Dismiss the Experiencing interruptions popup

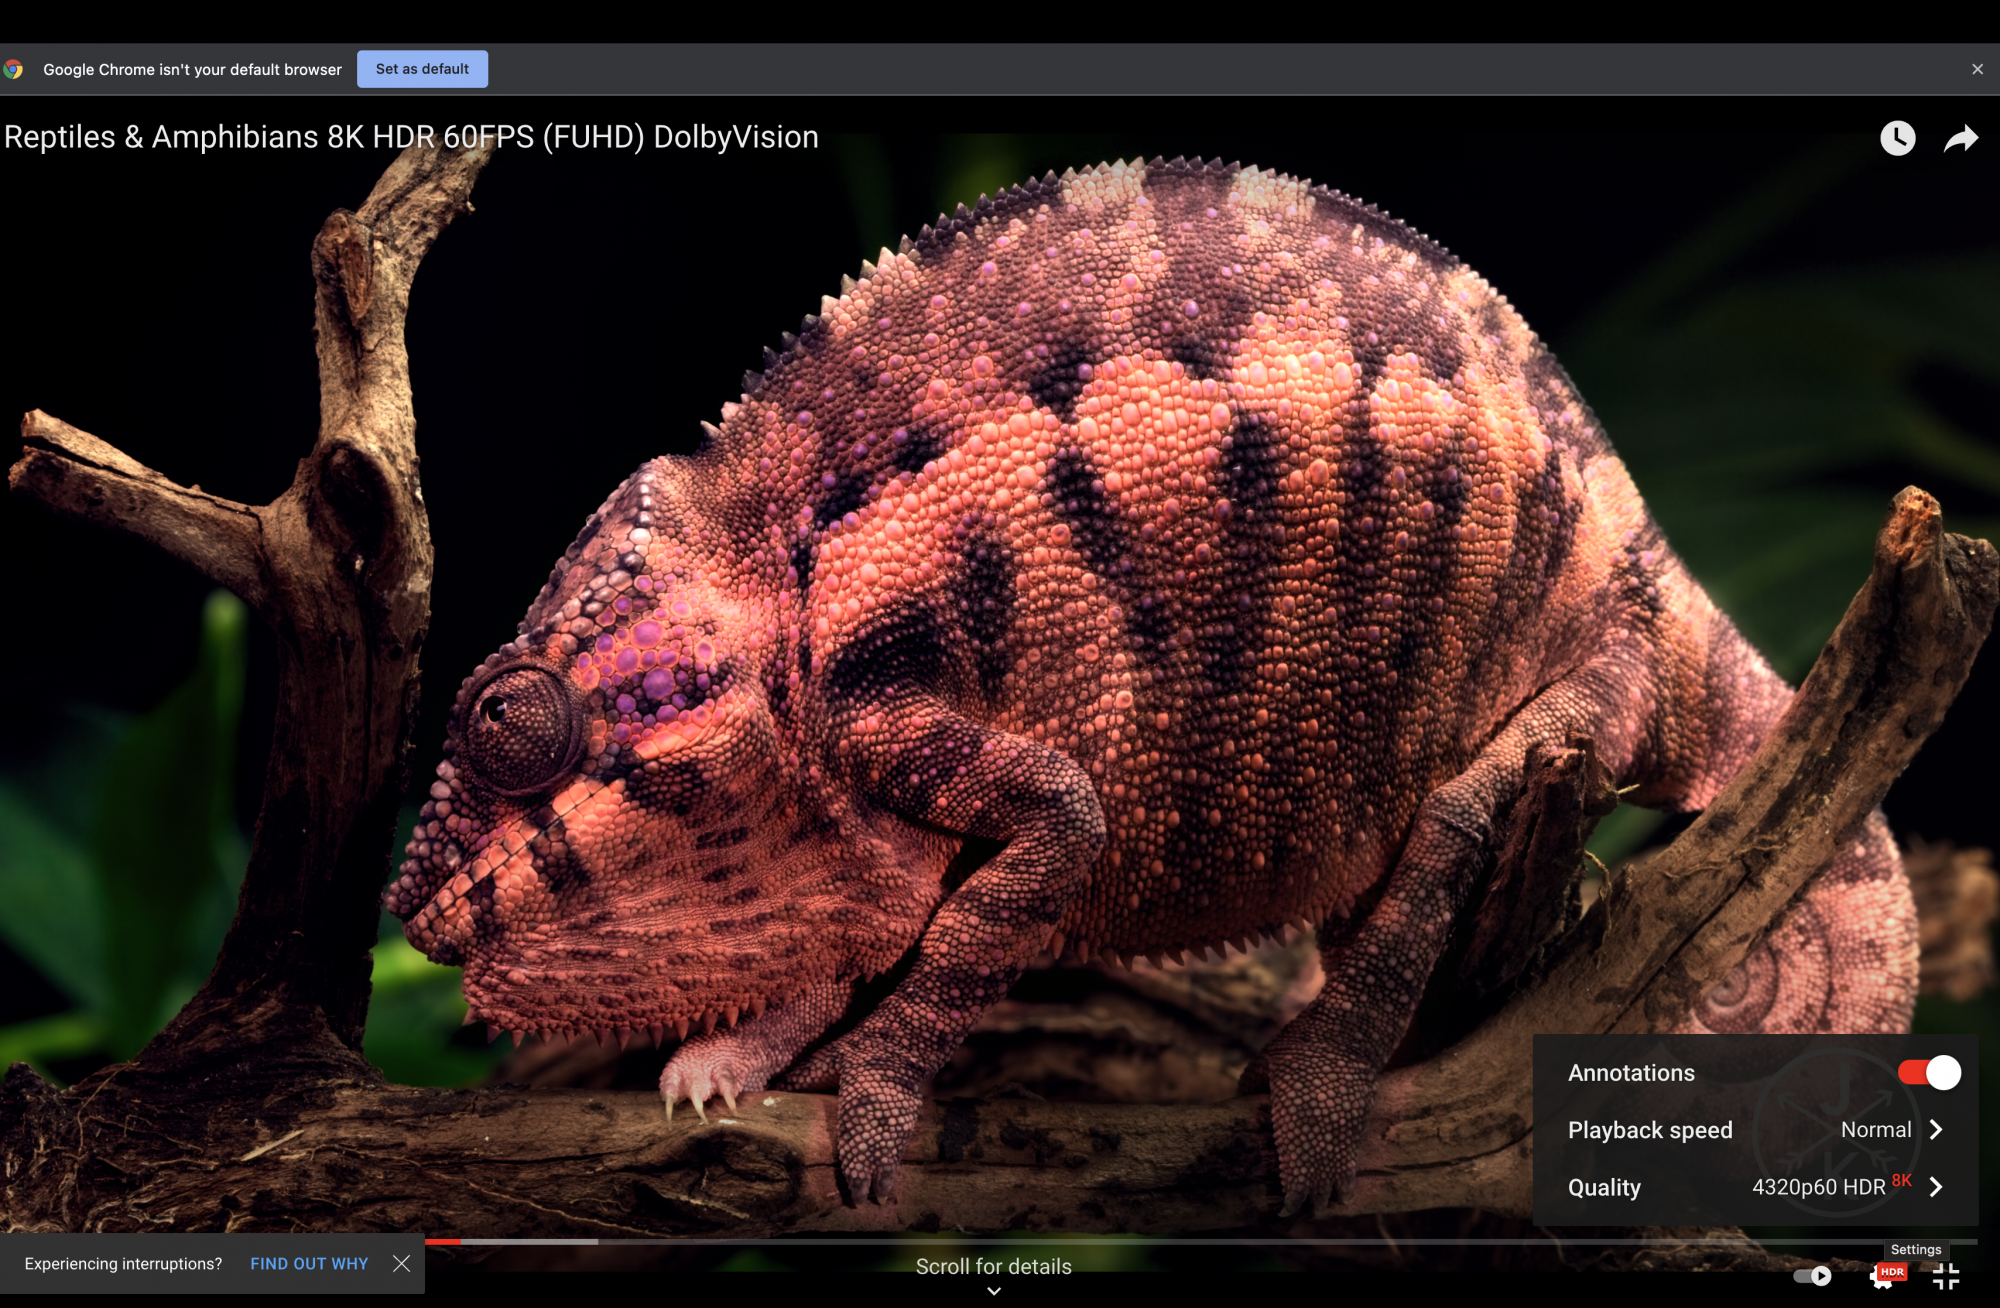402,1263
